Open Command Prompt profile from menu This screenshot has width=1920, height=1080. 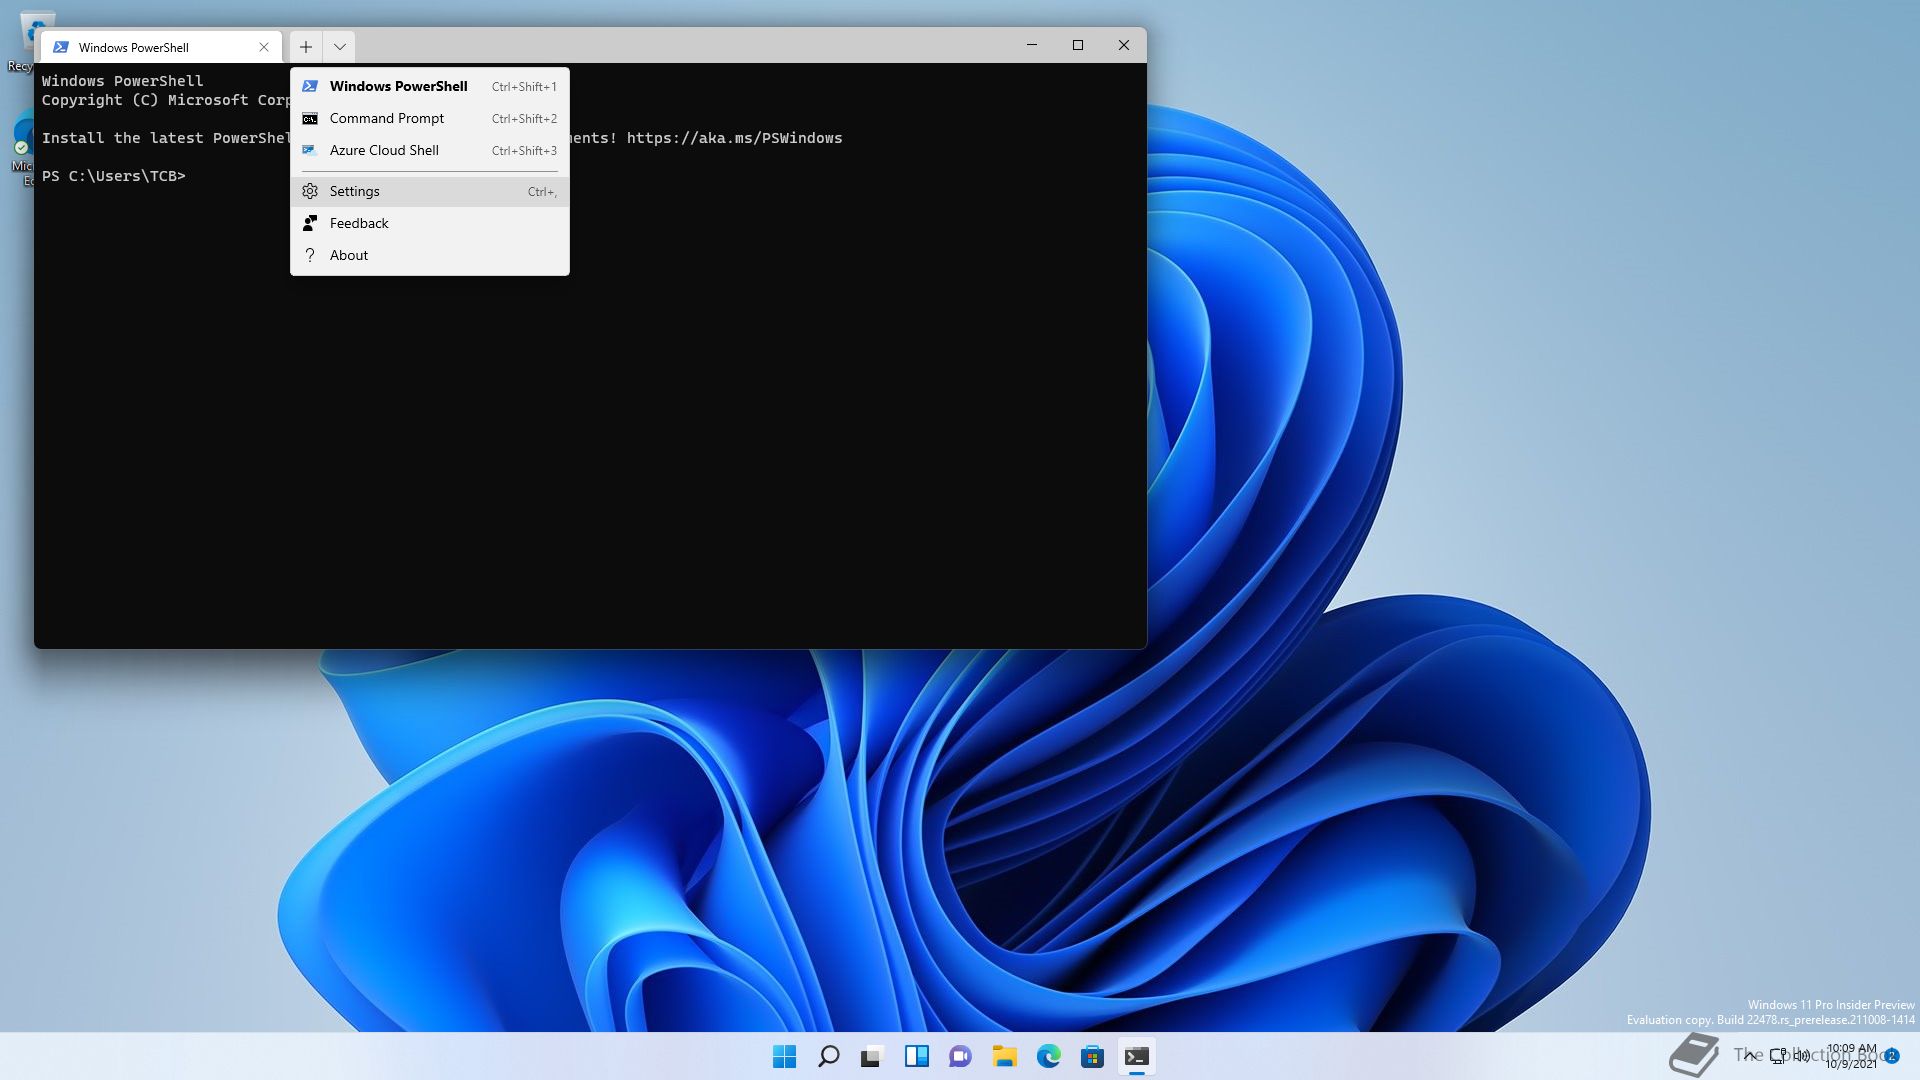[x=430, y=118]
